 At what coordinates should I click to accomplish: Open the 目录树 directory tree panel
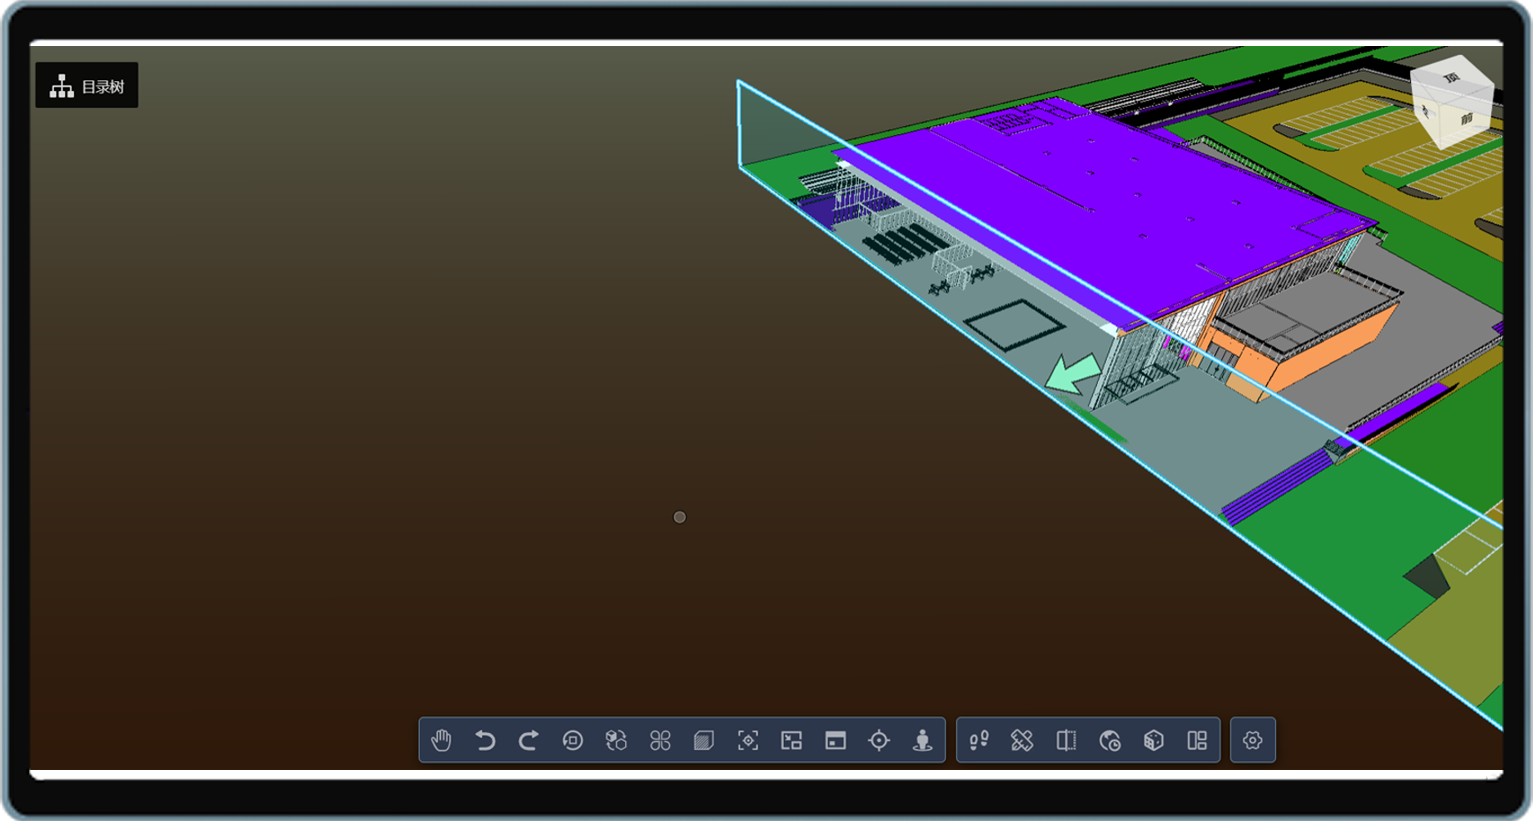[87, 86]
